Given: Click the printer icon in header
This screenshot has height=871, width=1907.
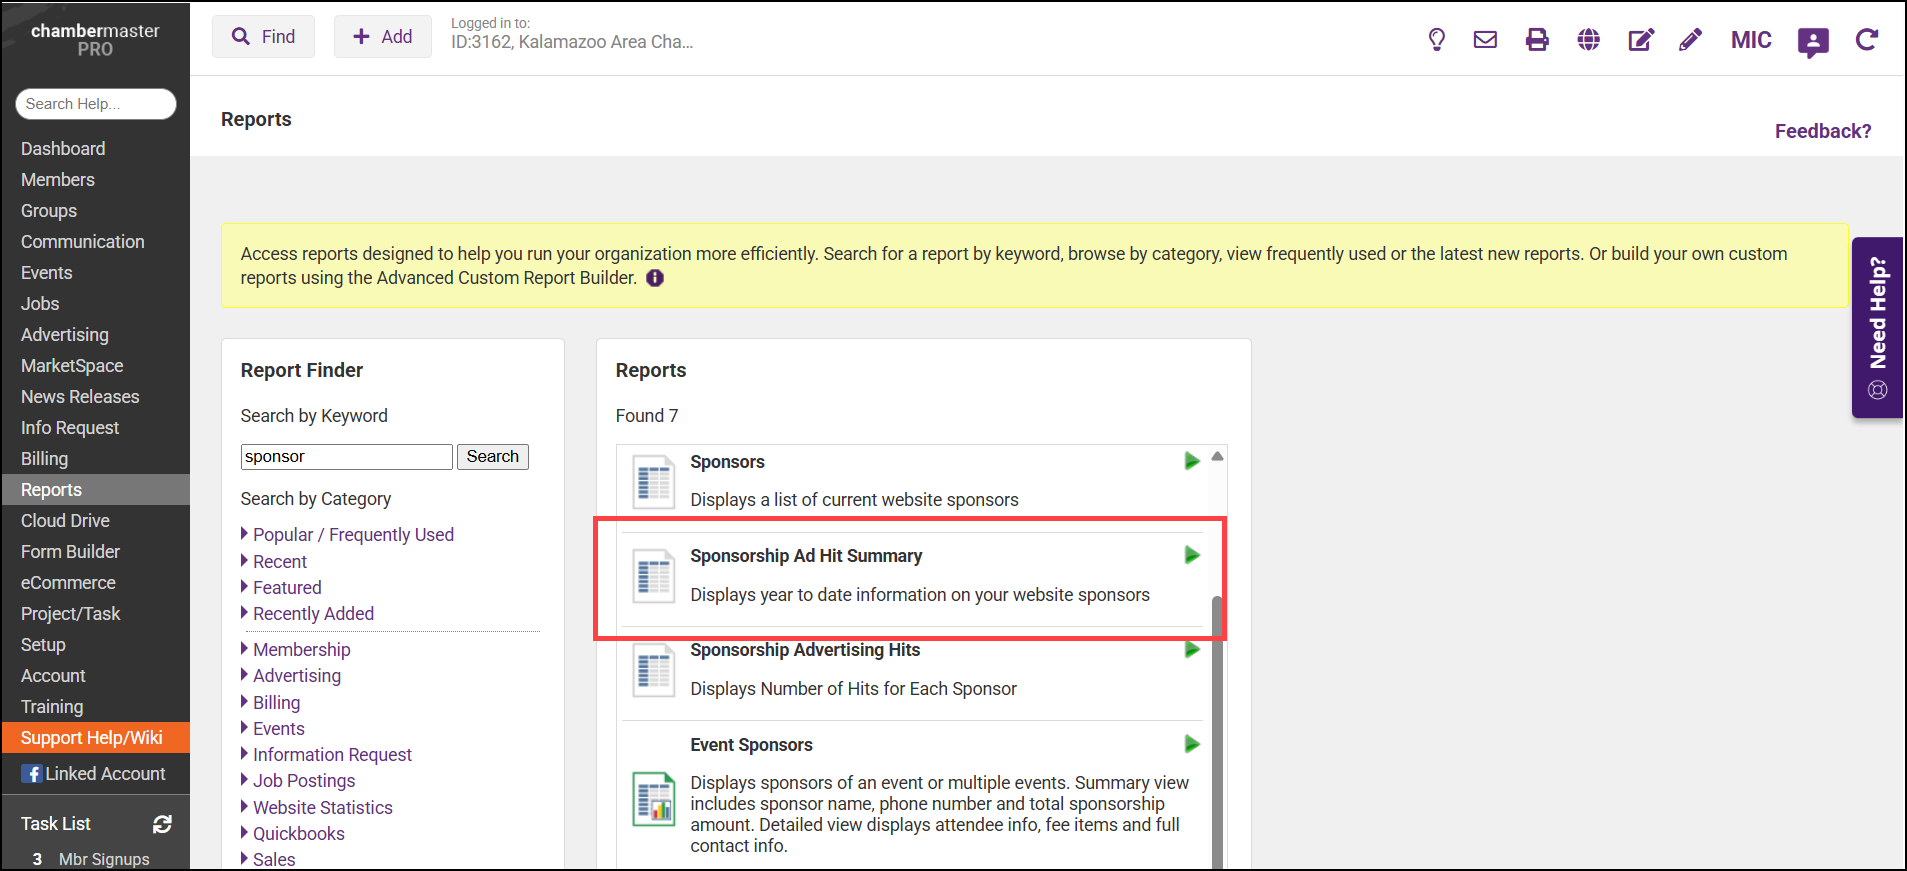Looking at the screenshot, I should point(1537,40).
